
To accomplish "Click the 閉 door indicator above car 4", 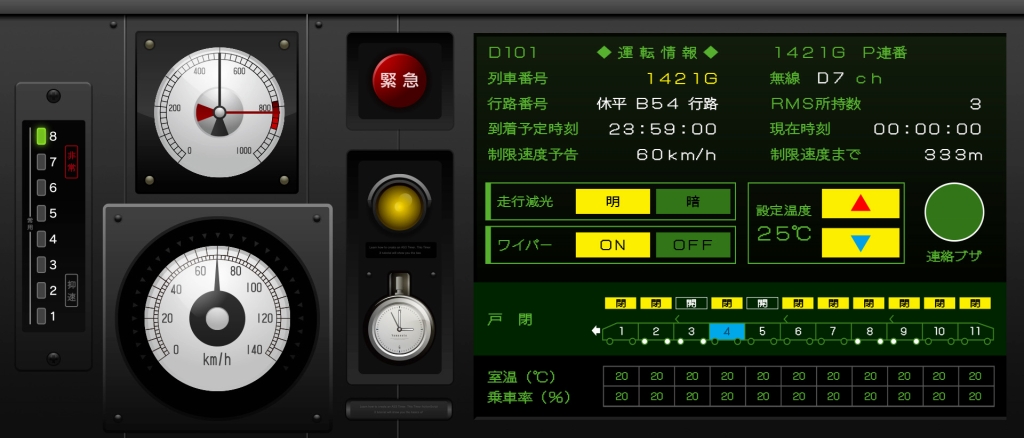I will 727,304.
